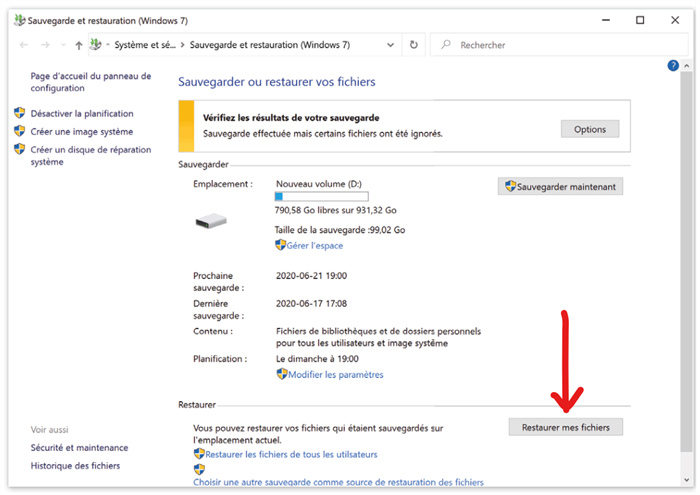Image resolution: width=700 pixels, height=495 pixels.
Task: Click the vertical scrollbar thumb
Action: click(687, 261)
